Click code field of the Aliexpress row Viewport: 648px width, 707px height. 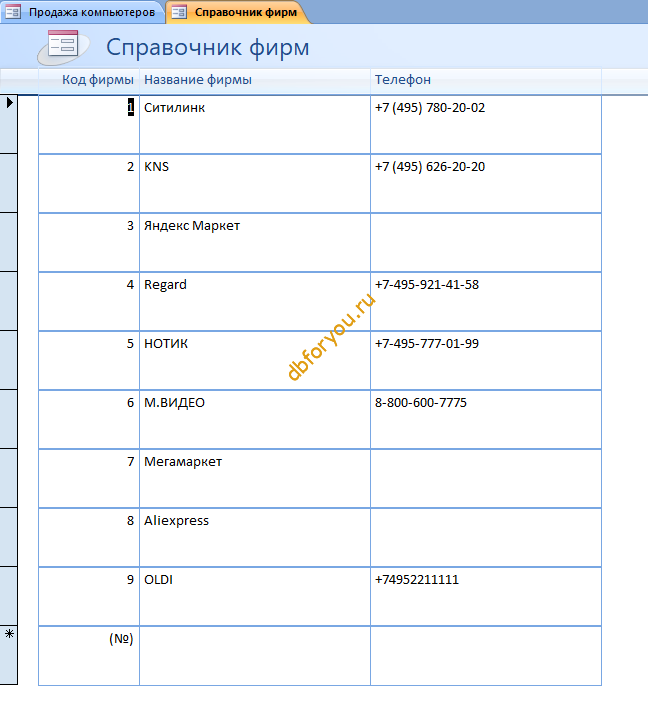pos(89,538)
